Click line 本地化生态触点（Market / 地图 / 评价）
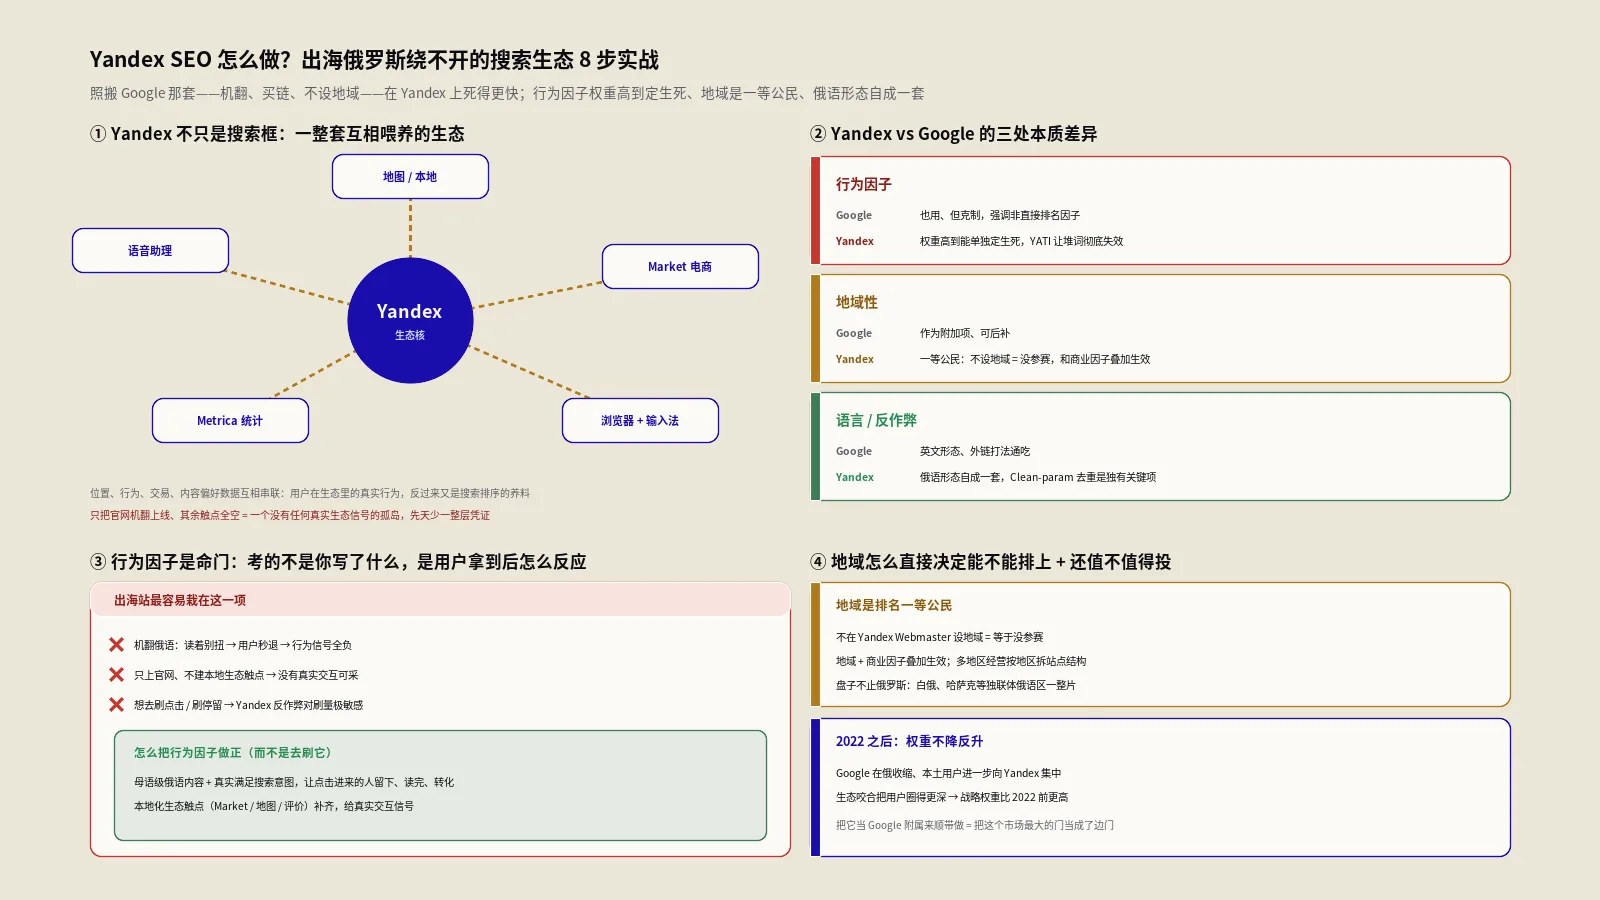Image resolution: width=1600 pixels, height=900 pixels. (x=274, y=806)
